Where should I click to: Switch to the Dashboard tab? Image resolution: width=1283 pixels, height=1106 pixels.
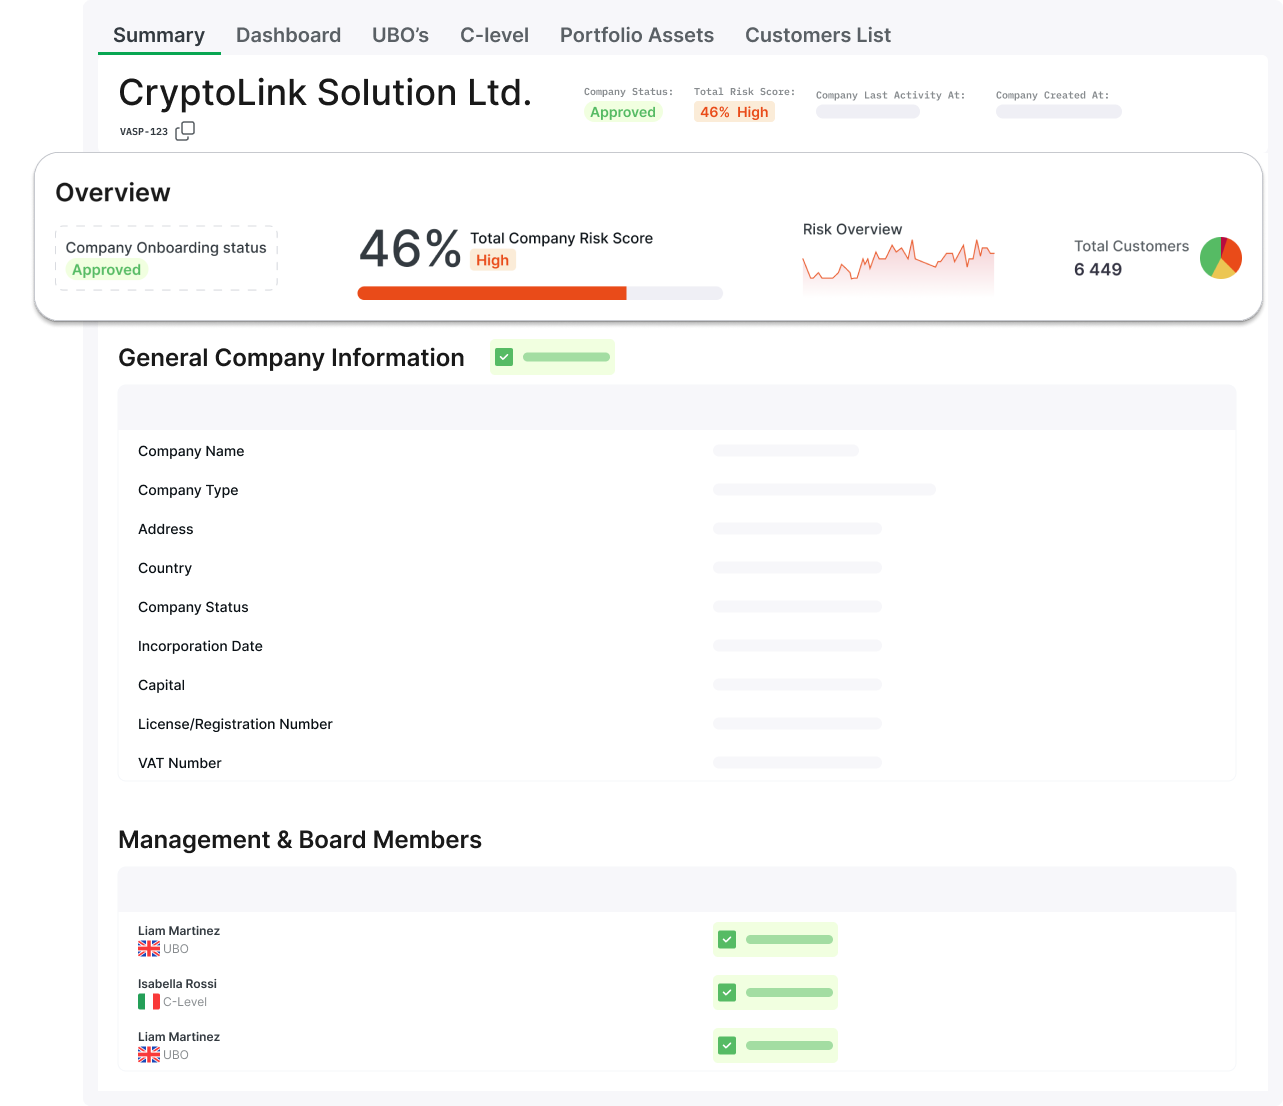click(288, 35)
